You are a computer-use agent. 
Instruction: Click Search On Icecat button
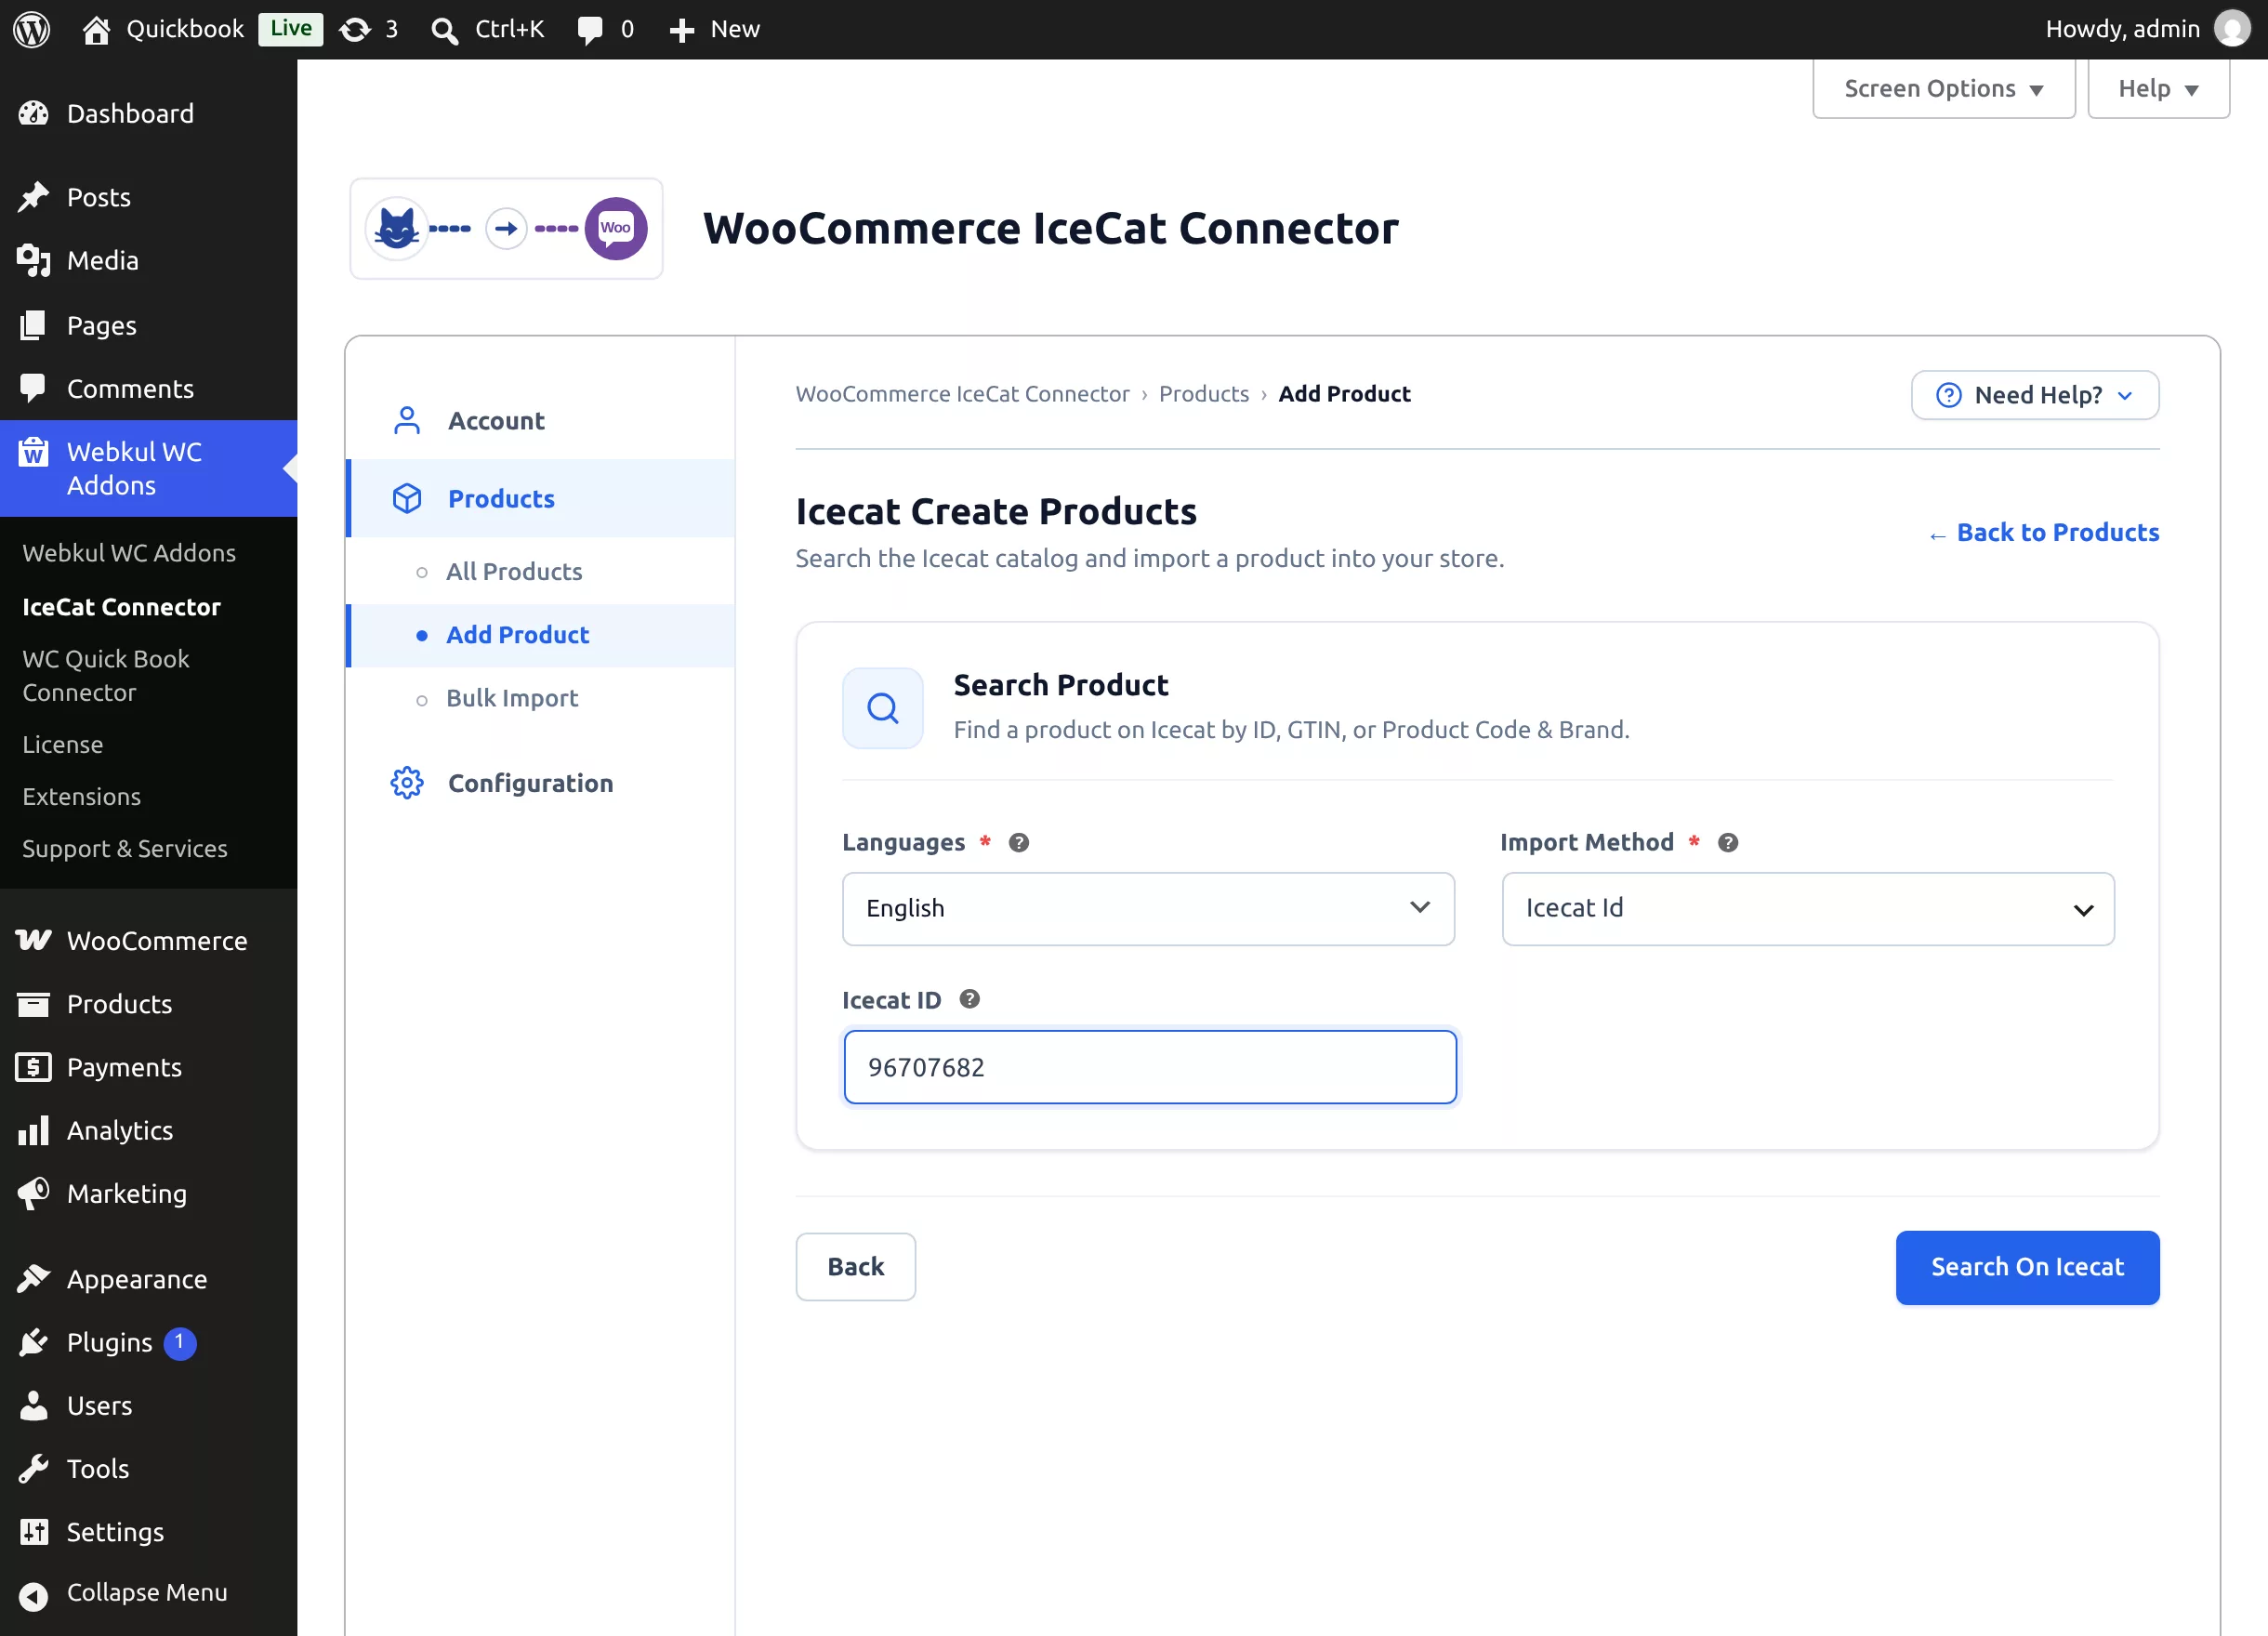[x=2026, y=1266]
